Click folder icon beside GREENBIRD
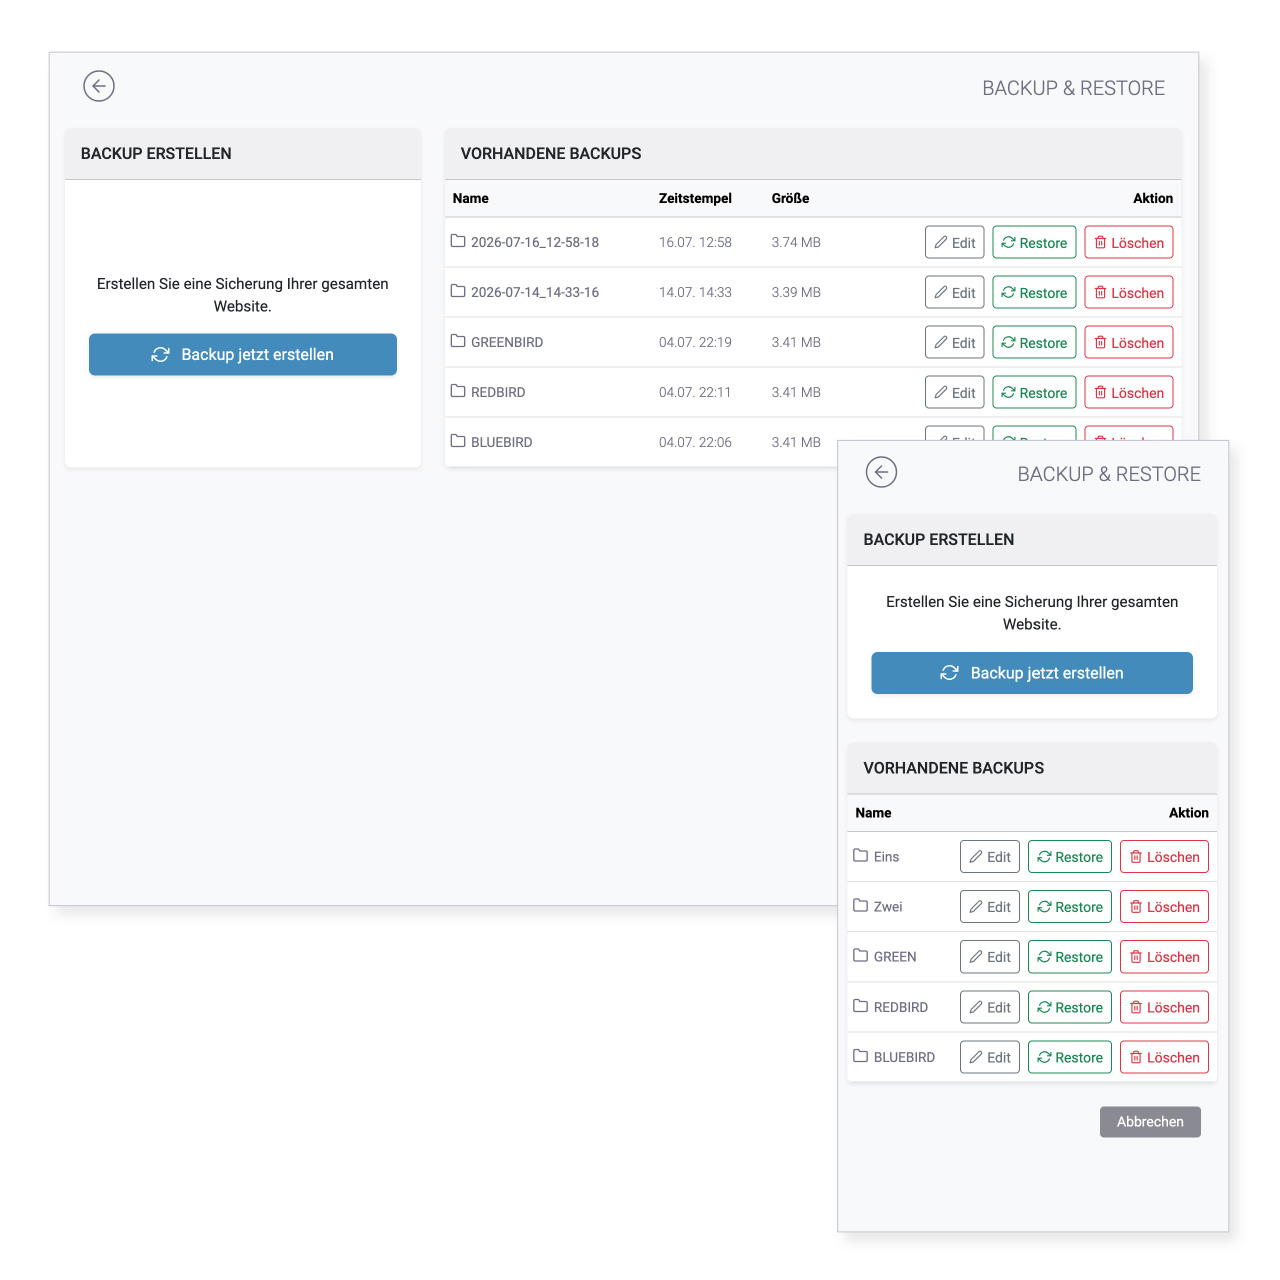 point(458,341)
